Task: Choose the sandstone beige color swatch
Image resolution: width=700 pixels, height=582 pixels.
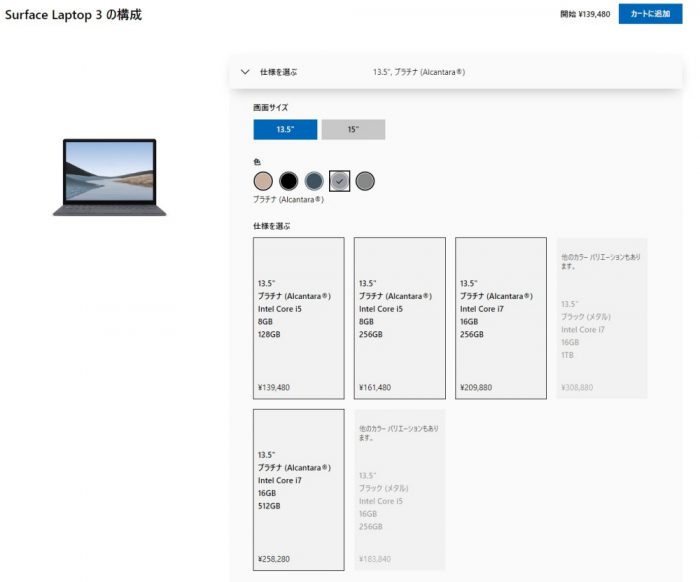Action: (x=263, y=181)
